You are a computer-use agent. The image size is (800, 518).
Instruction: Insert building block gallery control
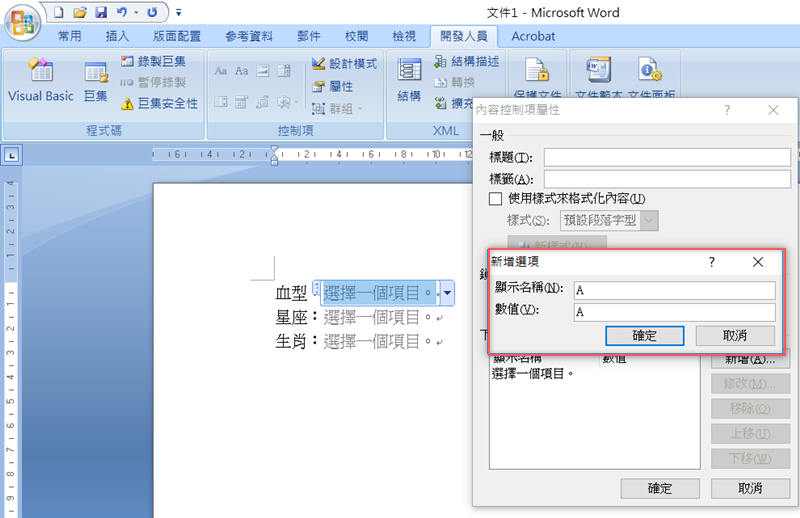click(x=263, y=102)
